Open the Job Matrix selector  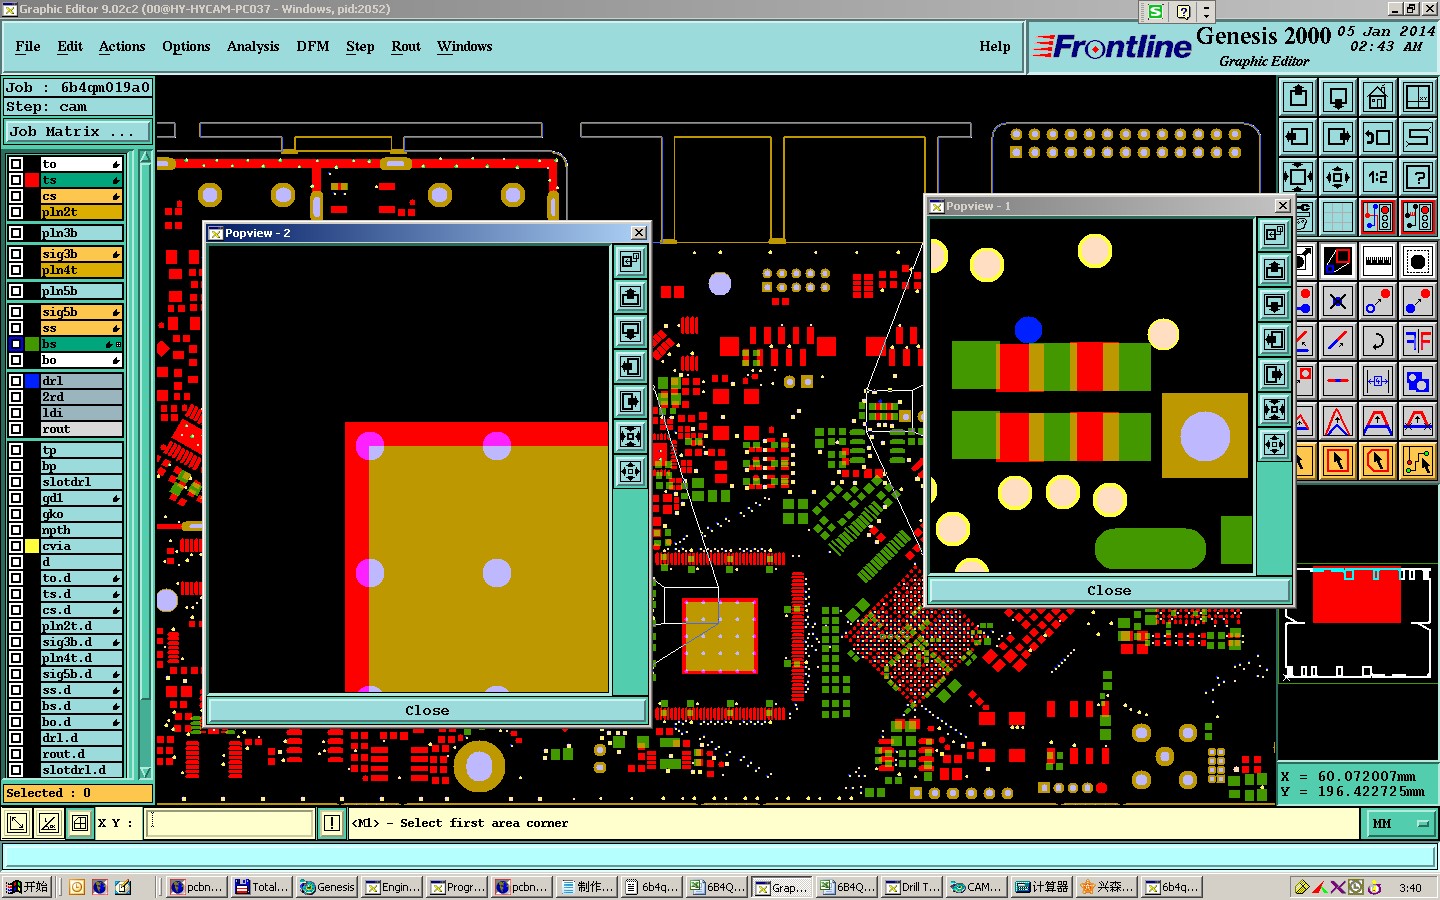point(77,132)
